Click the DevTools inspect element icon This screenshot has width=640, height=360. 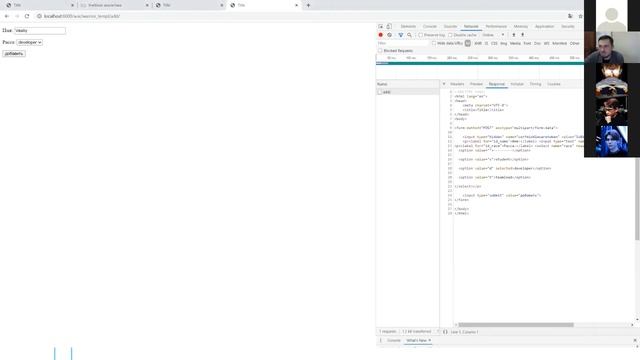click(380, 27)
